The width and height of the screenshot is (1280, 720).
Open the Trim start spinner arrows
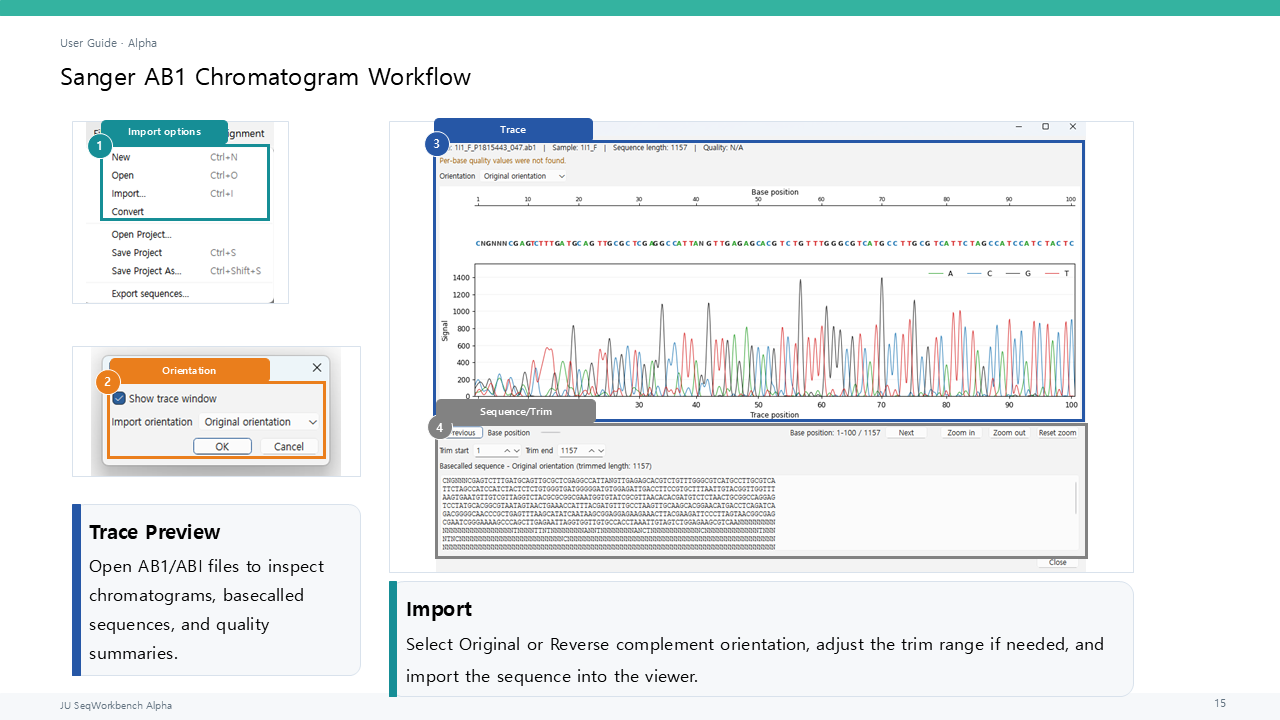point(511,451)
